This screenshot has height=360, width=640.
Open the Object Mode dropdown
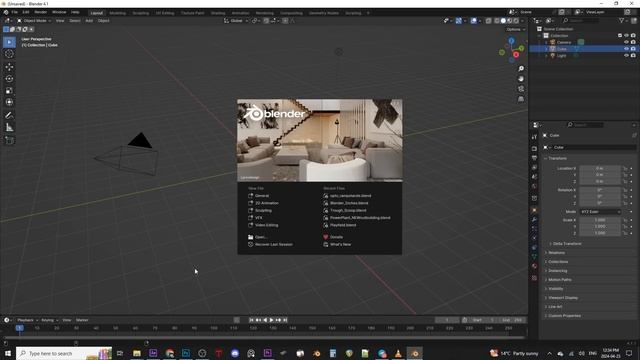click(34, 20)
